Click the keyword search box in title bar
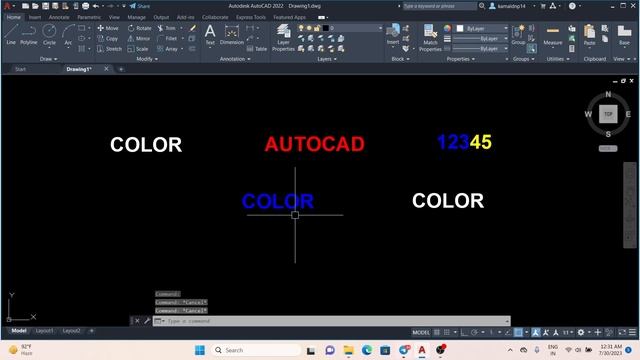The image size is (640, 360). point(440,6)
